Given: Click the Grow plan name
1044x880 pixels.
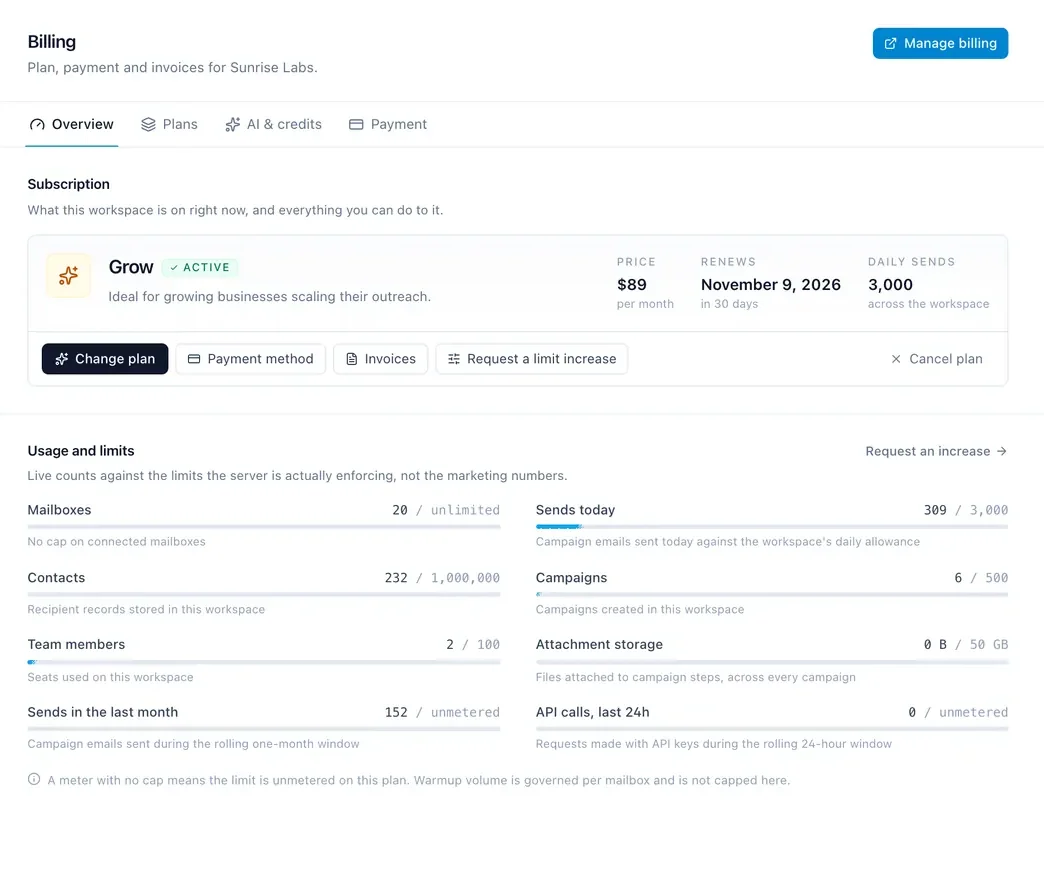Looking at the screenshot, I should (x=131, y=267).
